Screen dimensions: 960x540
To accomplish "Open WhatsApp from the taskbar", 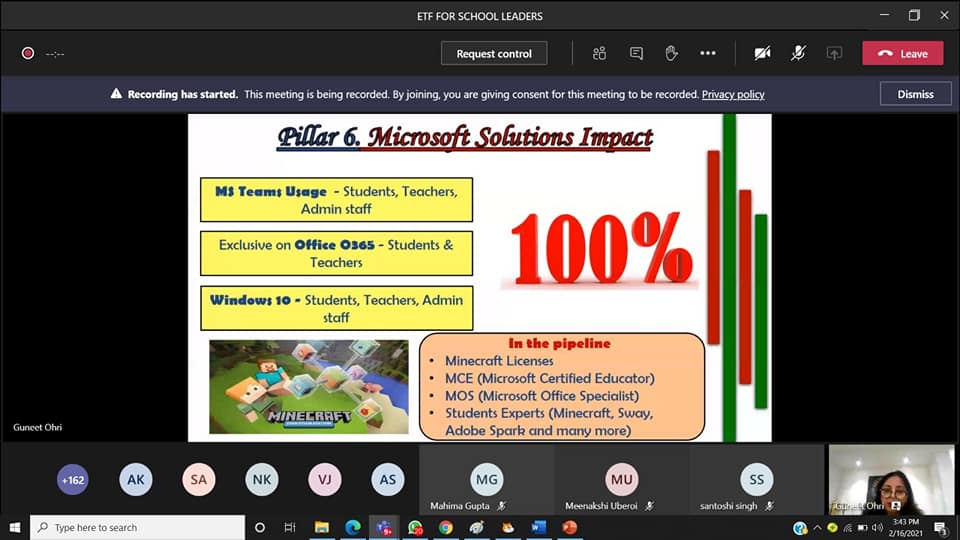I will 415,527.
